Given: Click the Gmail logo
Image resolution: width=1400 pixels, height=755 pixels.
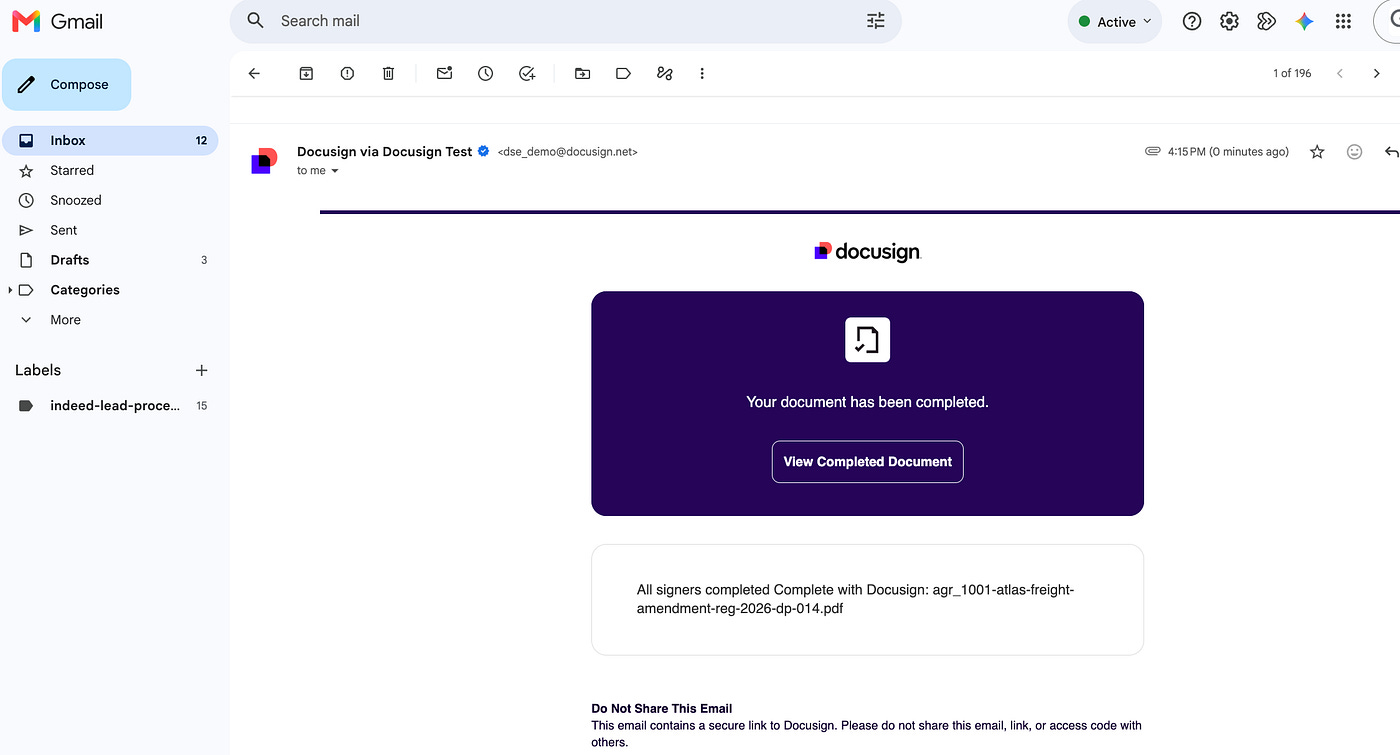Looking at the screenshot, I should [x=57, y=21].
